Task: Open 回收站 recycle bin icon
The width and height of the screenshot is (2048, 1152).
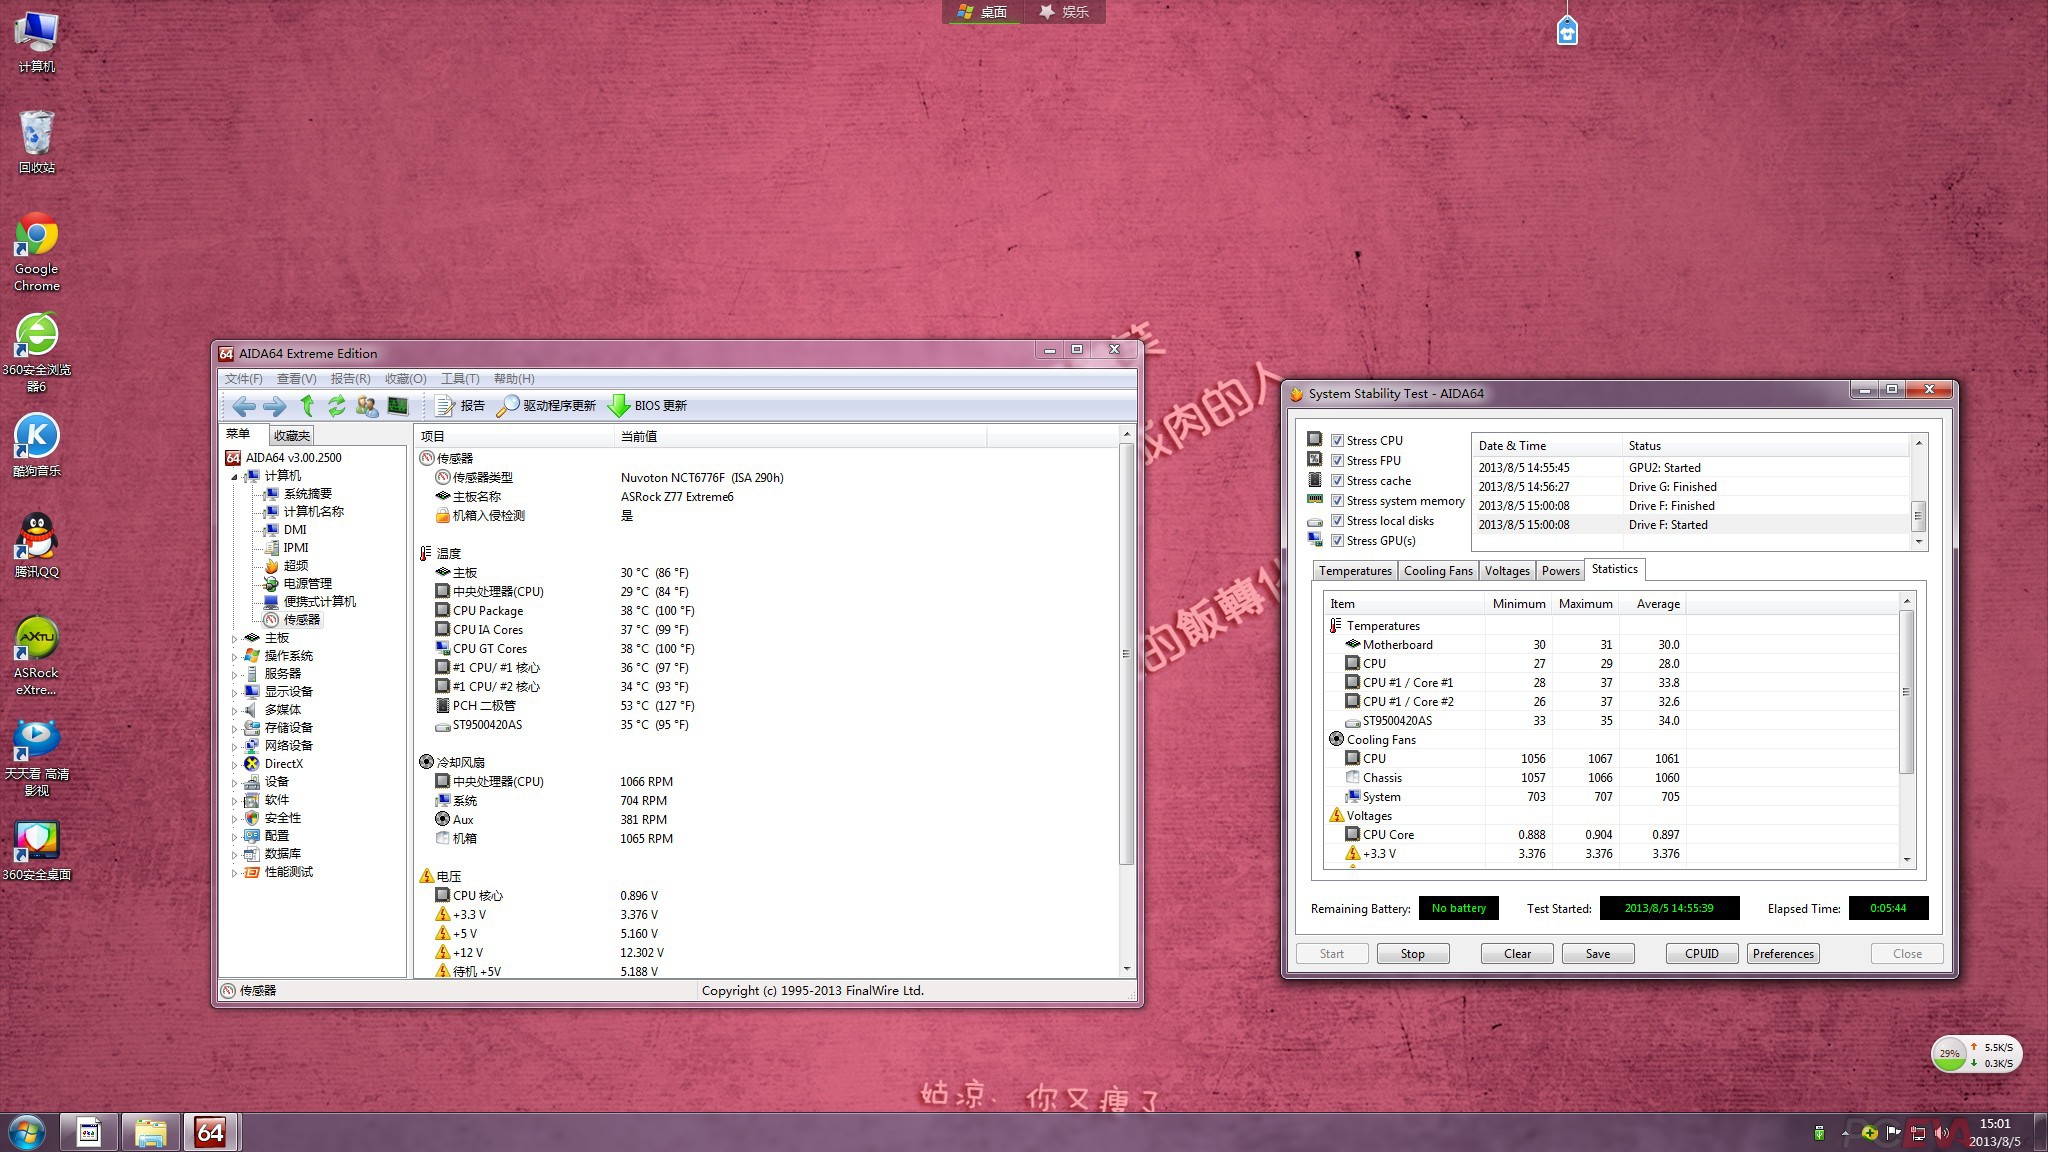Action: (37, 141)
